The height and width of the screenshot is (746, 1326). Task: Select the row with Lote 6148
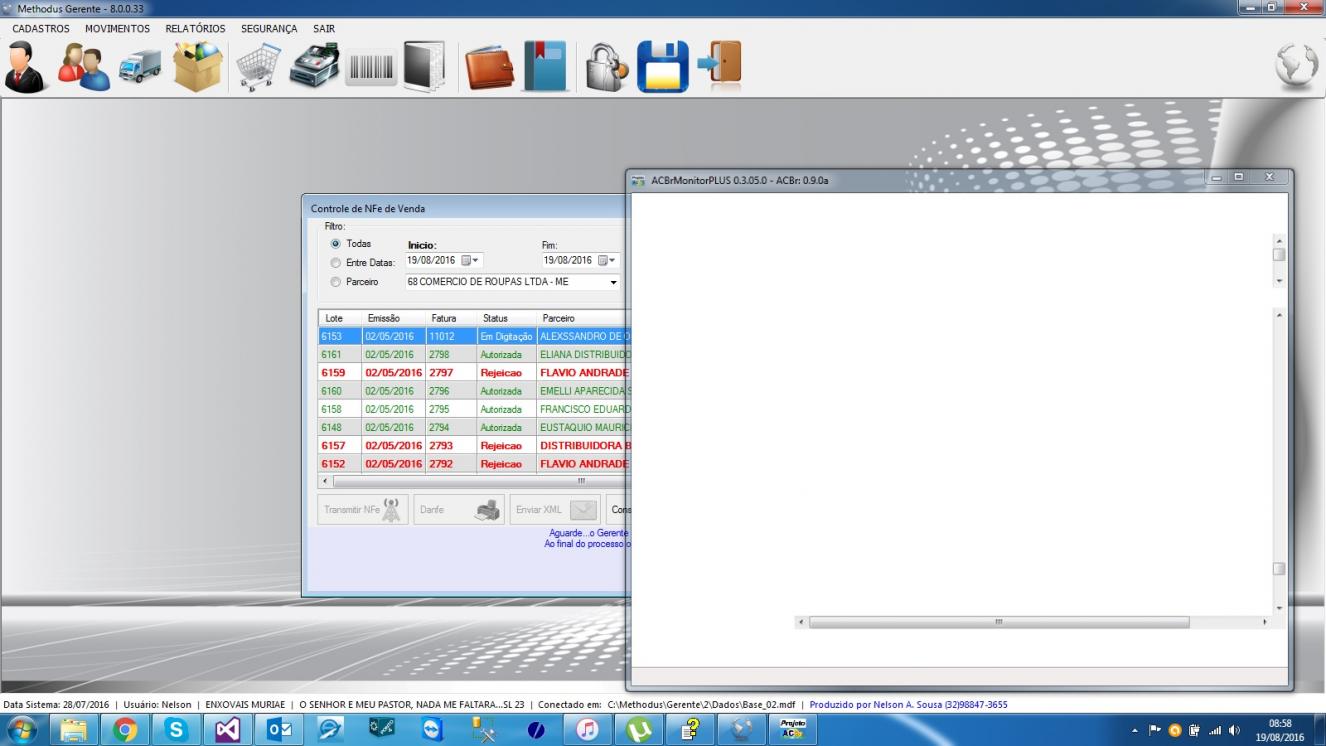pyautogui.click(x=475, y=427)
